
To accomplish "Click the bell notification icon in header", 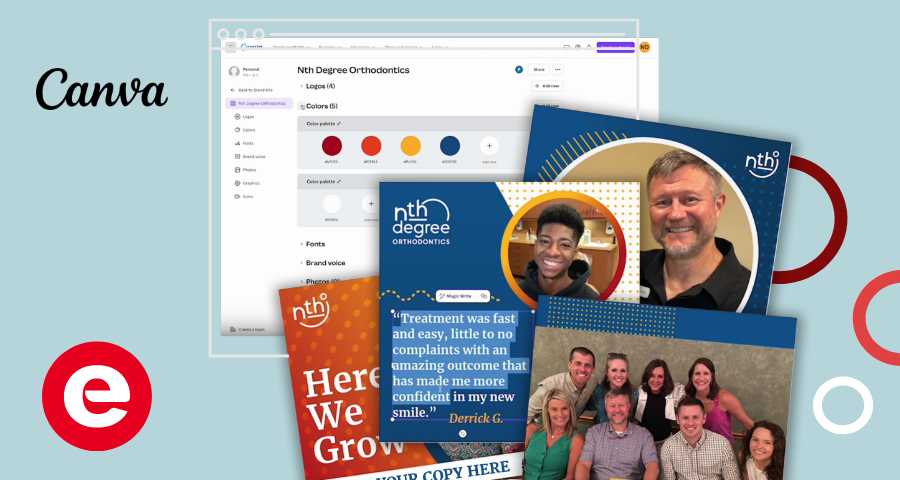I will click(589, 47).
